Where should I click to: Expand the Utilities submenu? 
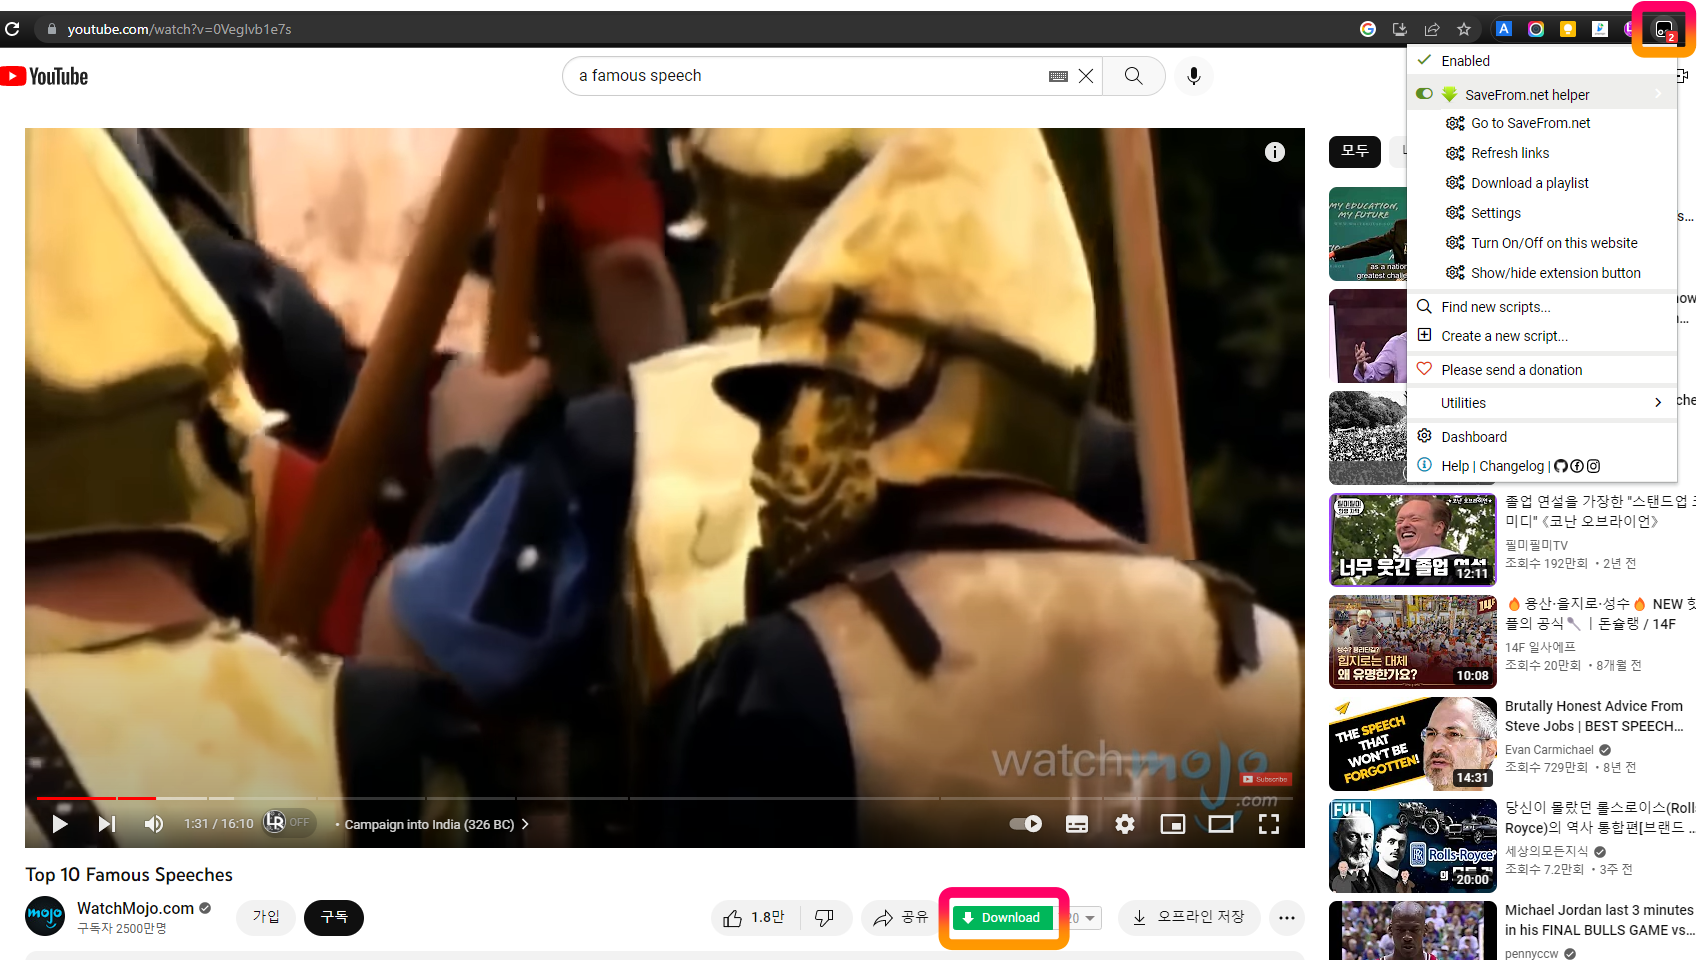point(1541,403)
